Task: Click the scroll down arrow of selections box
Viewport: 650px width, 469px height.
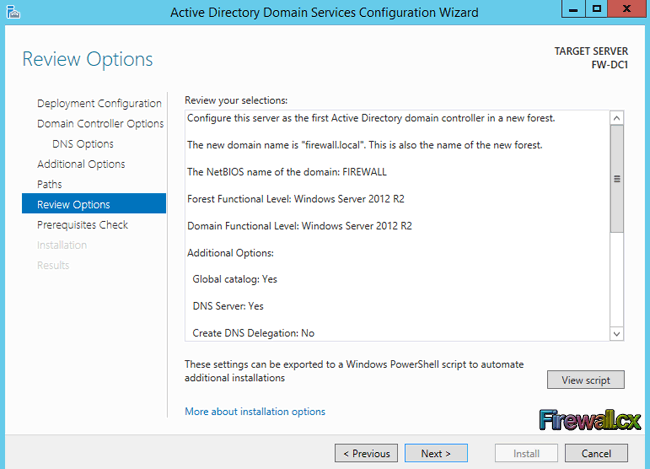Action: click(x=617, y=334)
